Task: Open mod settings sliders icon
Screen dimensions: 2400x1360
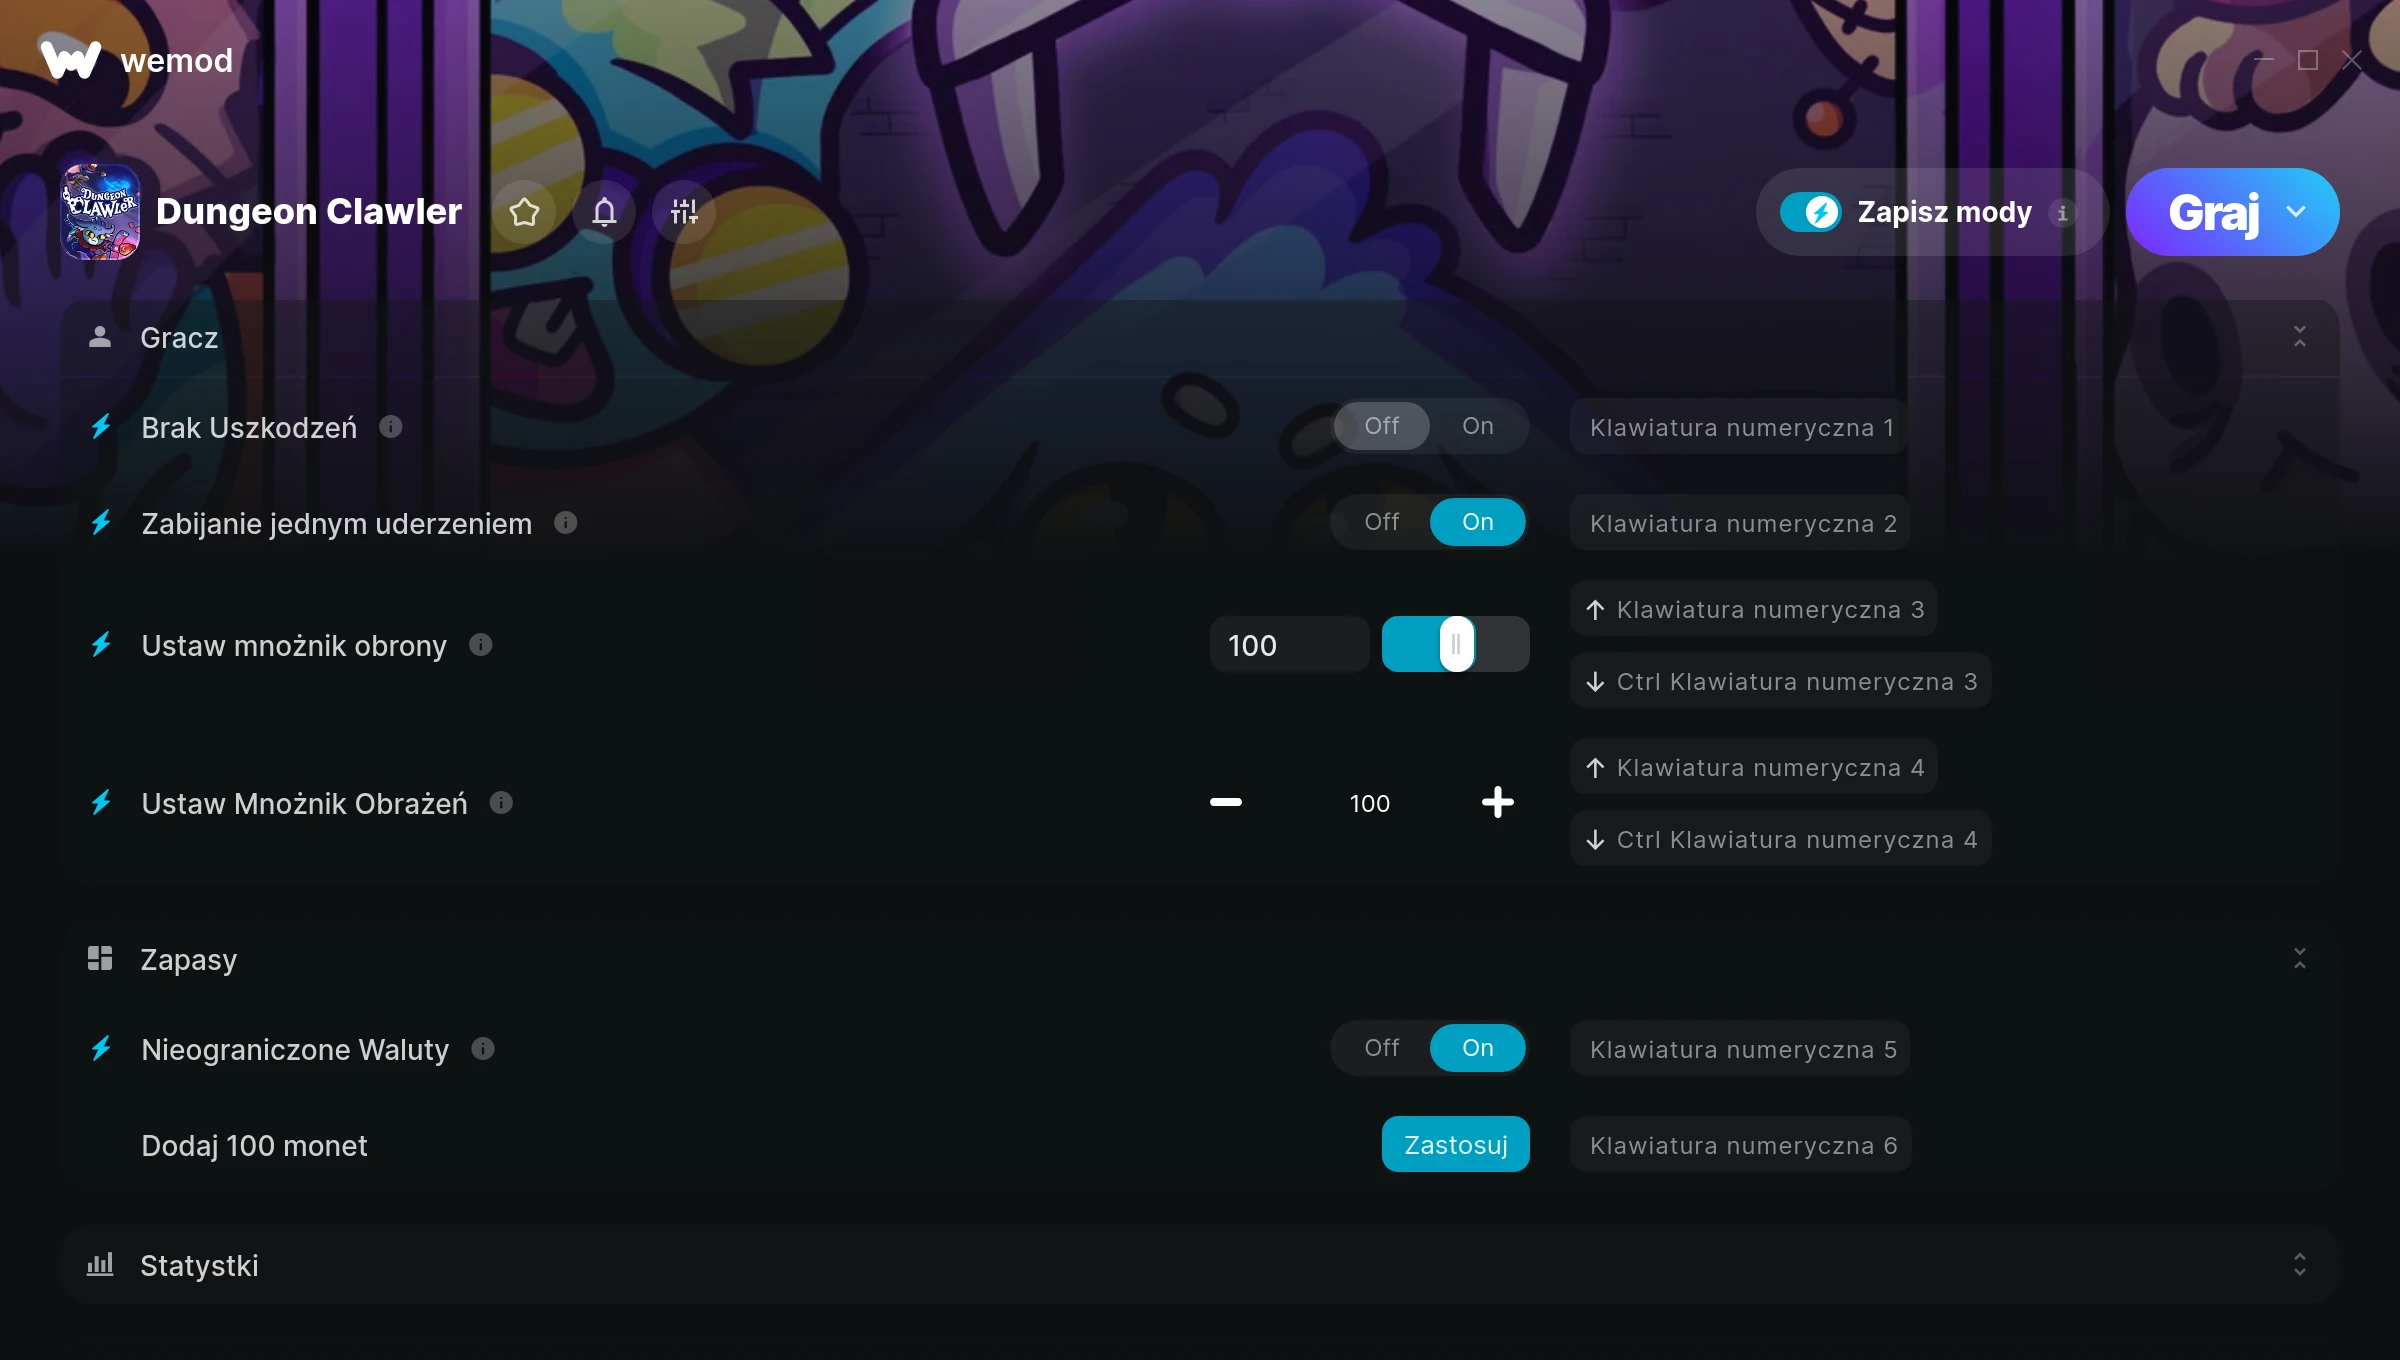Action: point(684,212)
